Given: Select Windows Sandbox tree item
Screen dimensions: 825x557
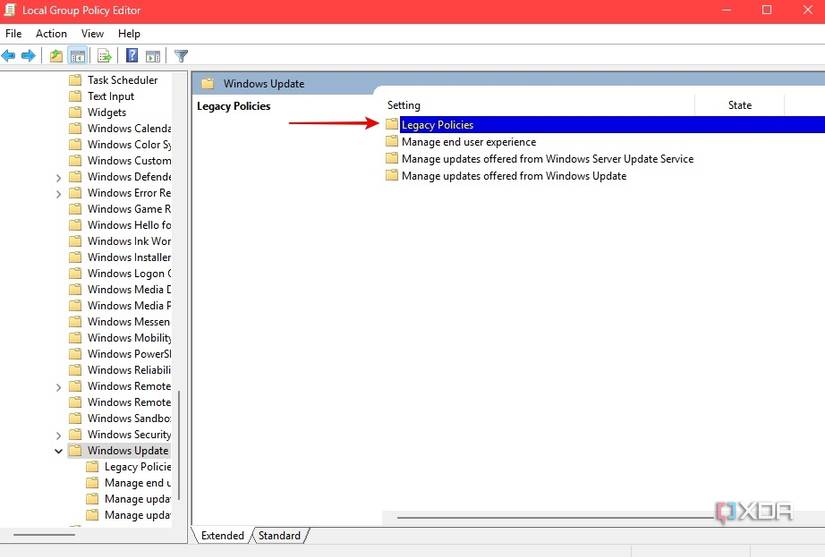Looking at the screenshot, I should pos(129,418).
